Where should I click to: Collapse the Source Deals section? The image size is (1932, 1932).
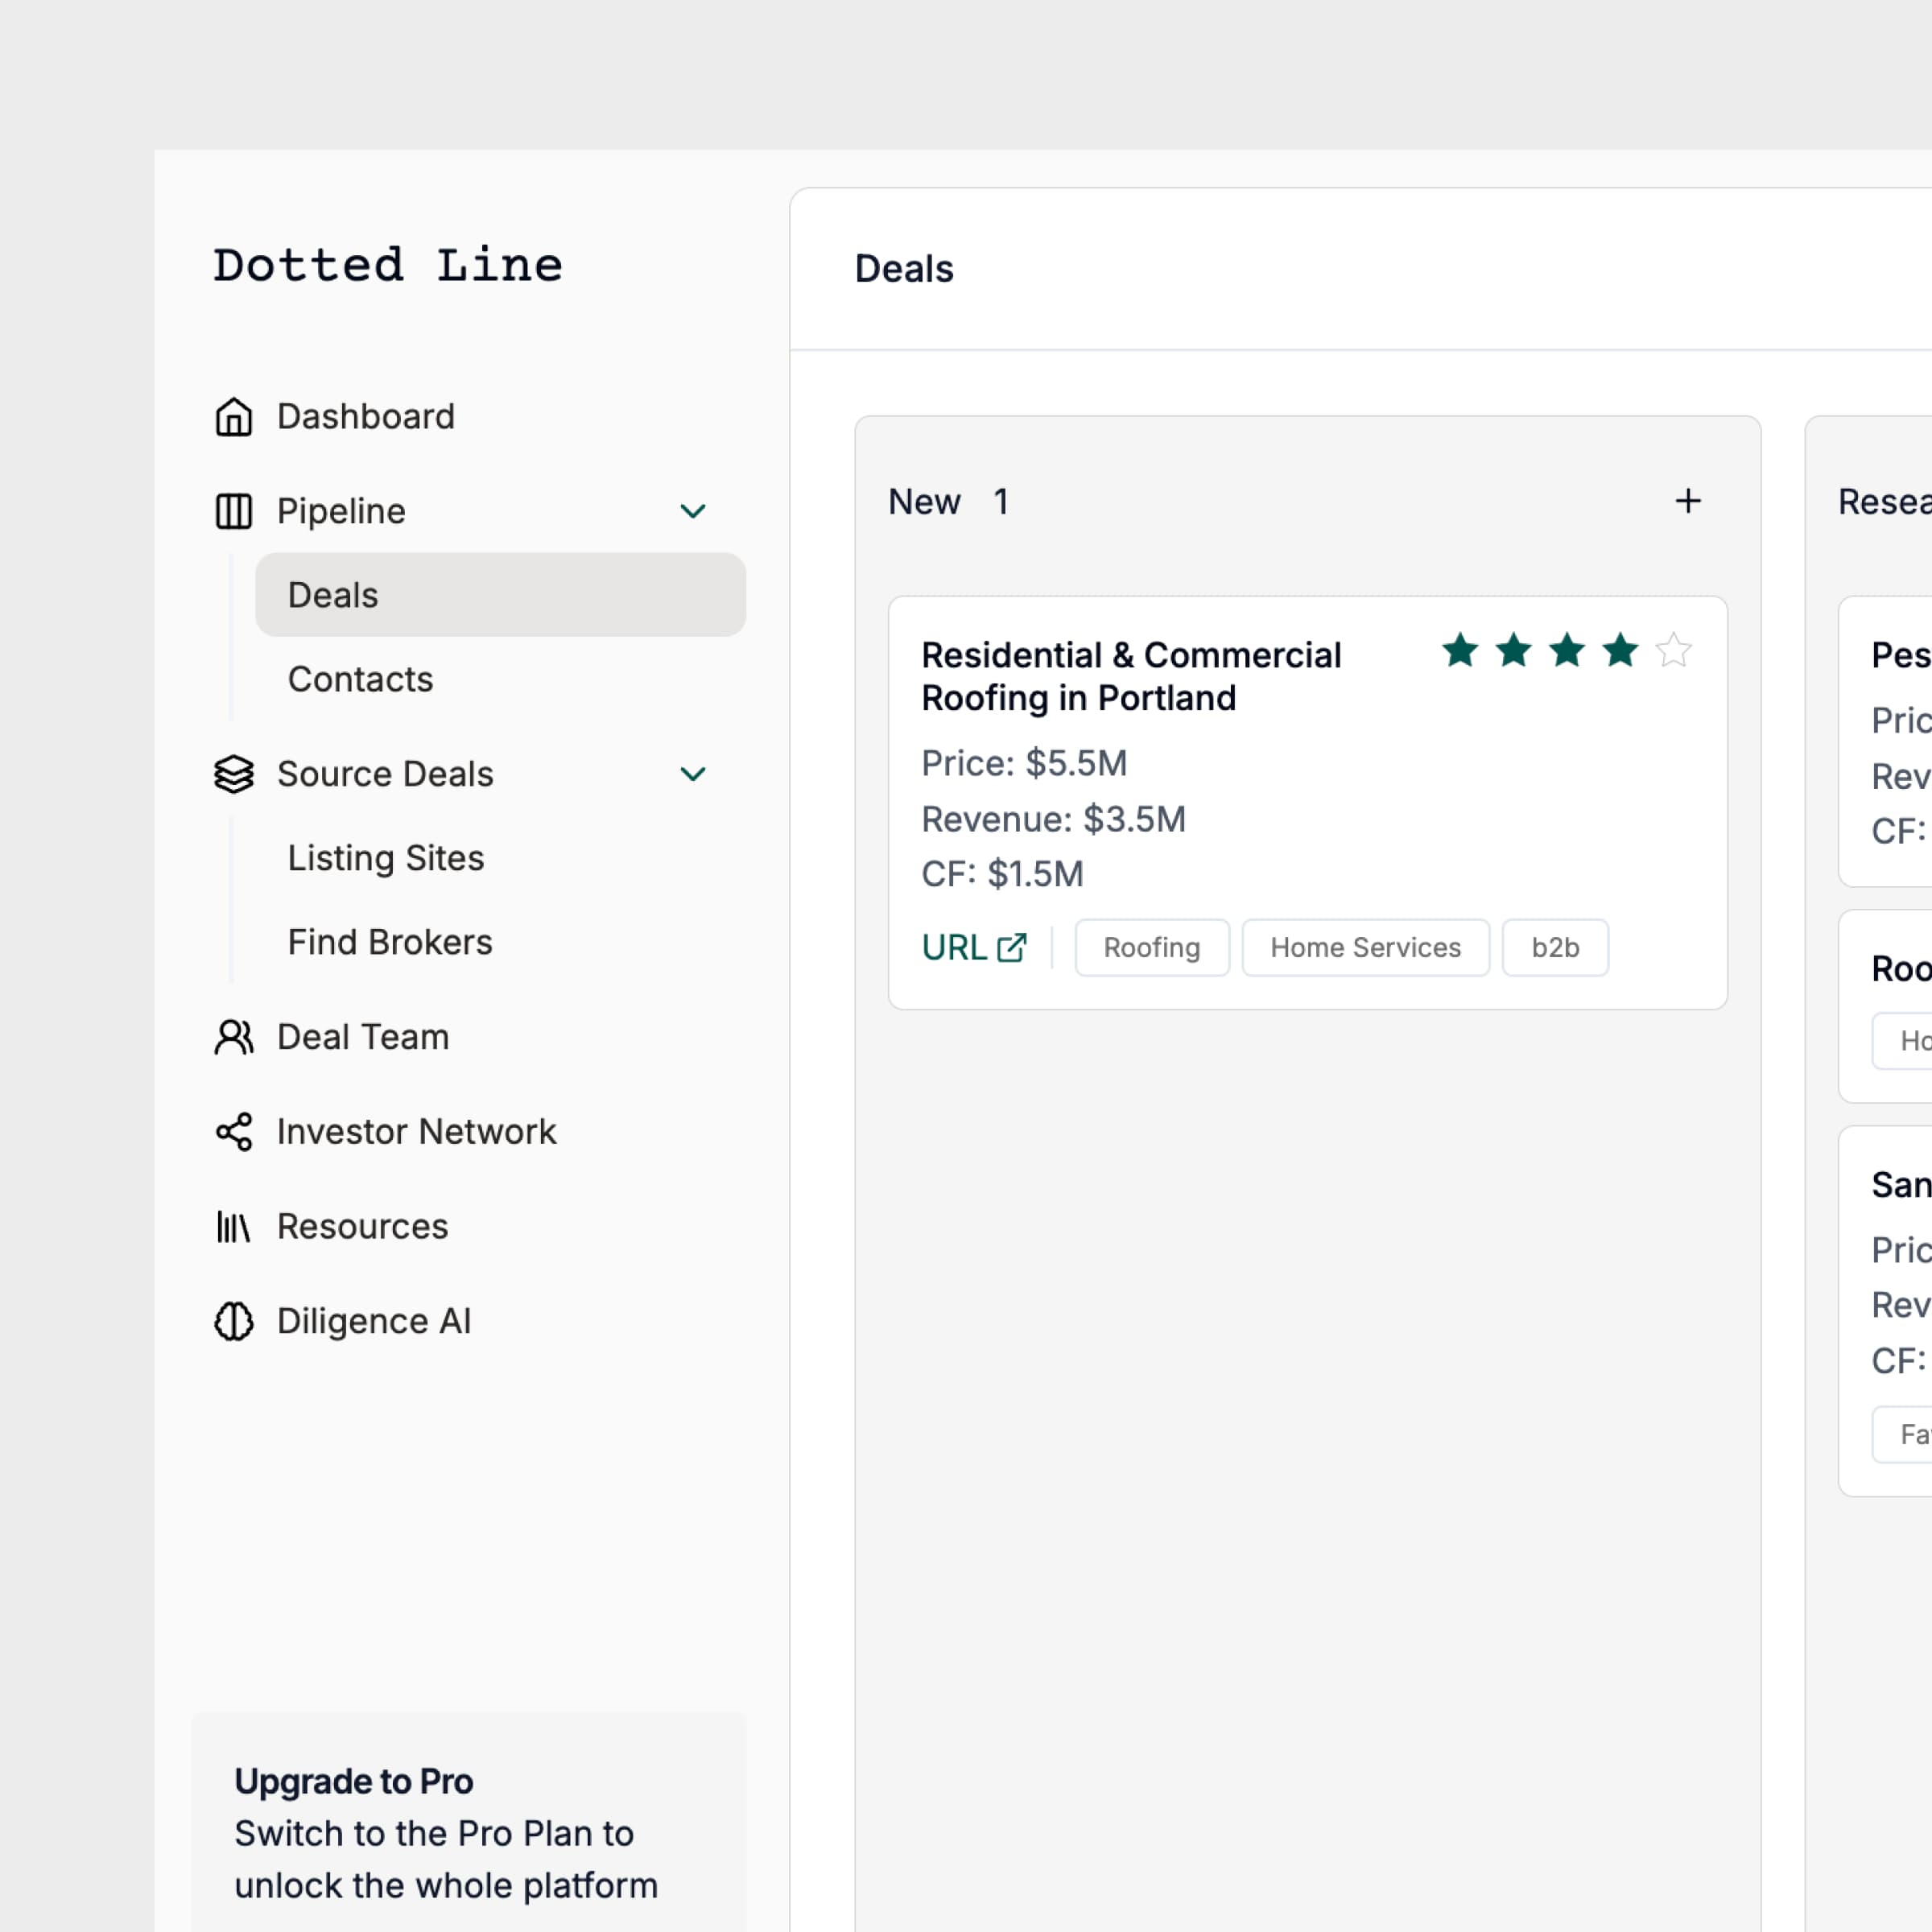pos(693,774)
